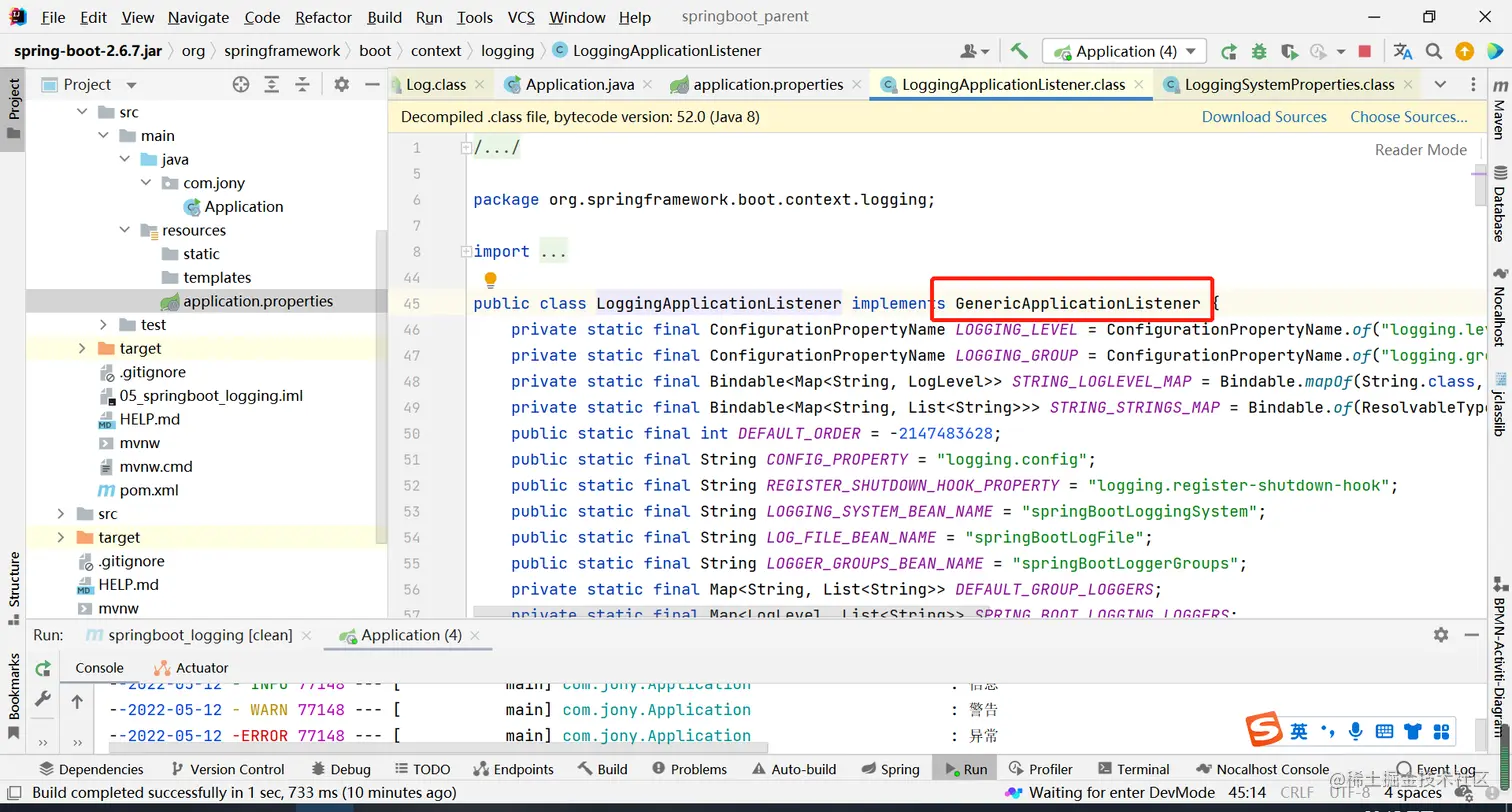This screenshot has height=812, width=1512.
Task: Open the File menu
Action: [53, 17]
